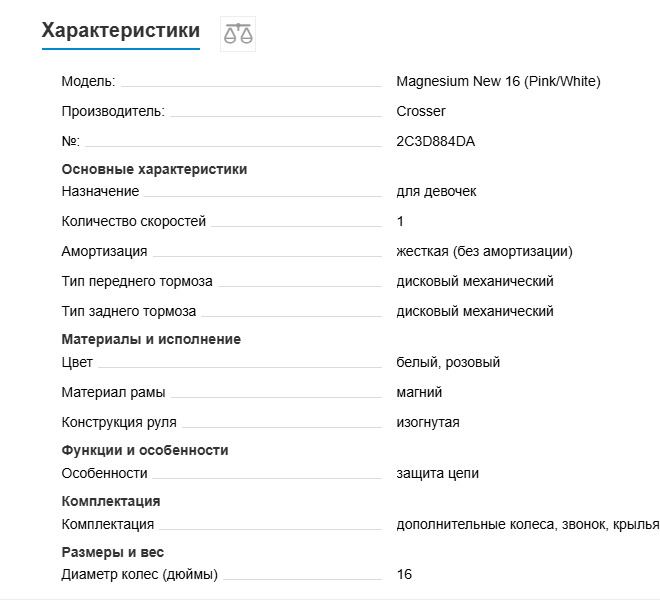Viewport: 660px width, 607px height.
Task: Click the model value Magnesium New 16 (Pink/White)
Action: (498, 81)
